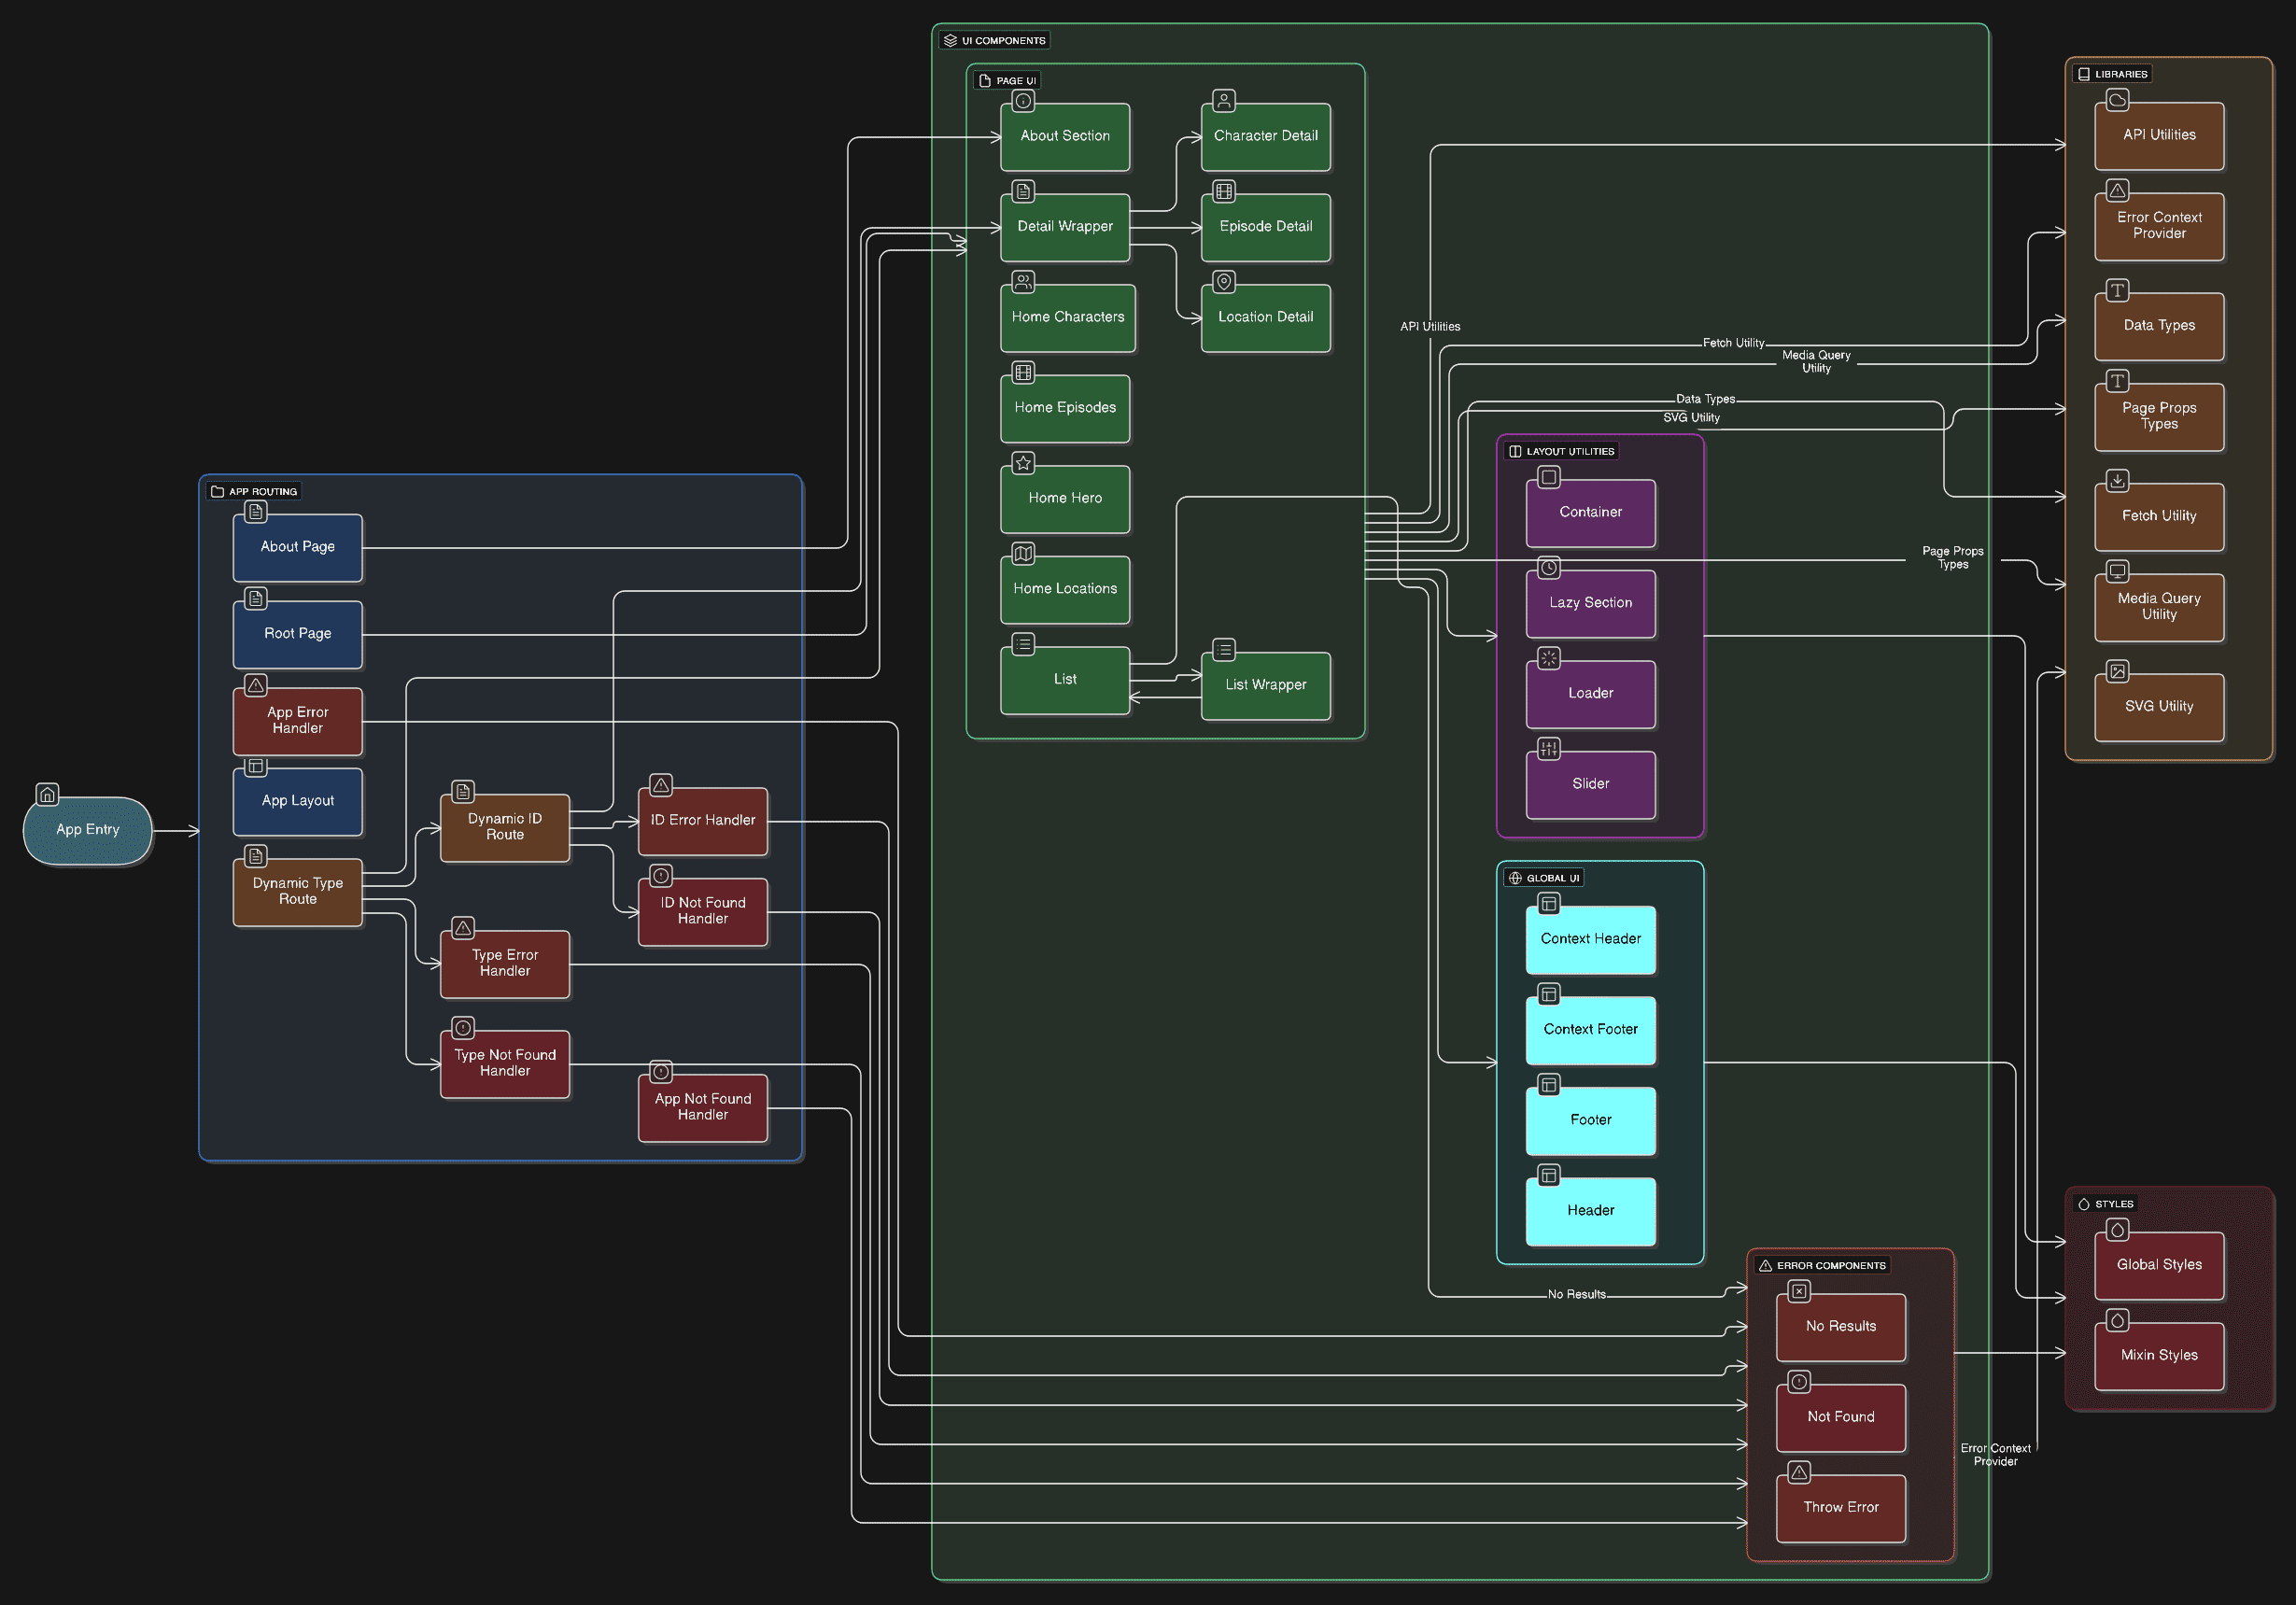Click the home icon above App Entry
This screenshot has height=1605, width=2296.
click(x=47, y=795)
